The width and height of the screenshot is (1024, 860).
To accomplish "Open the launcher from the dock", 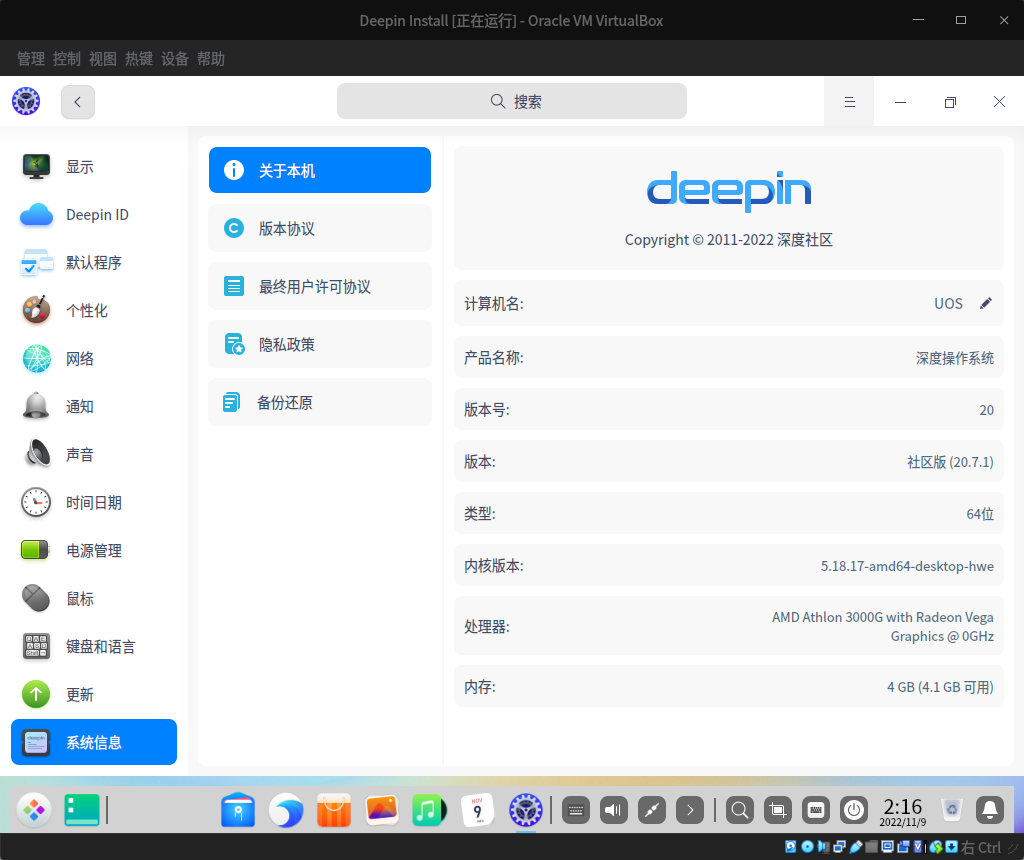I will pos(34,810).
